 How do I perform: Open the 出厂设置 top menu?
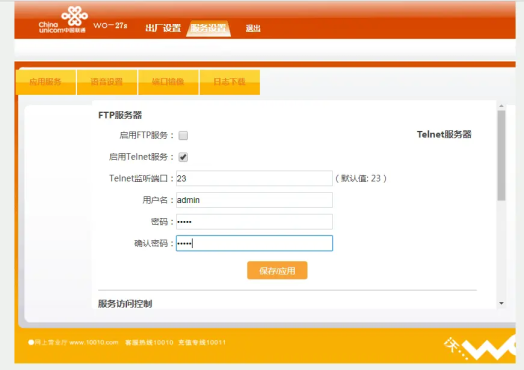[x=163, y=28]
